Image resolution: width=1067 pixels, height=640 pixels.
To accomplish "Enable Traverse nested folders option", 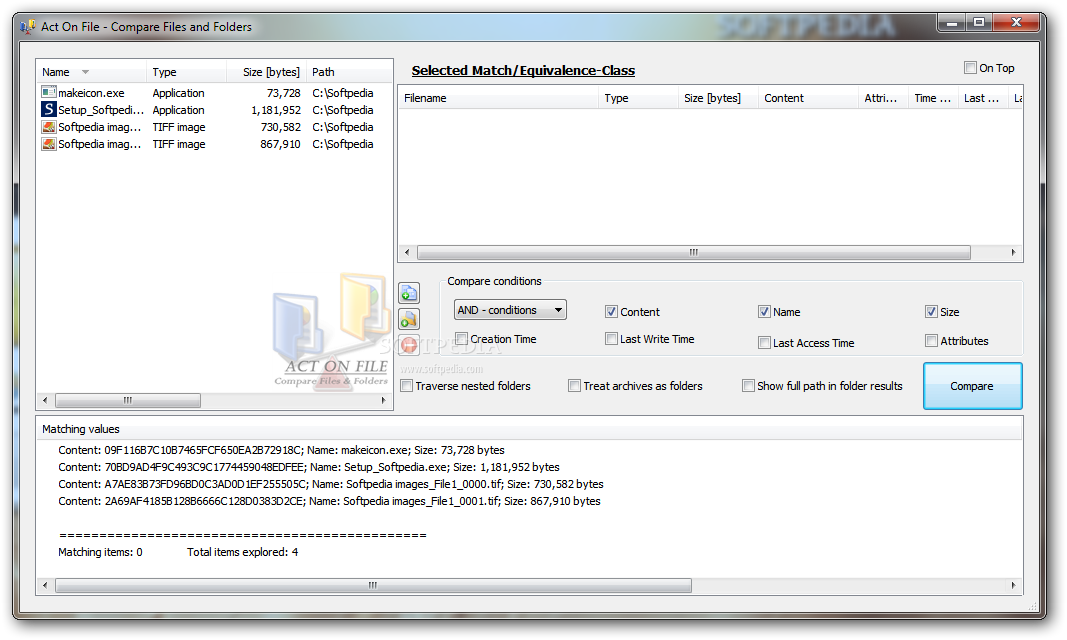I will [406, 386].
